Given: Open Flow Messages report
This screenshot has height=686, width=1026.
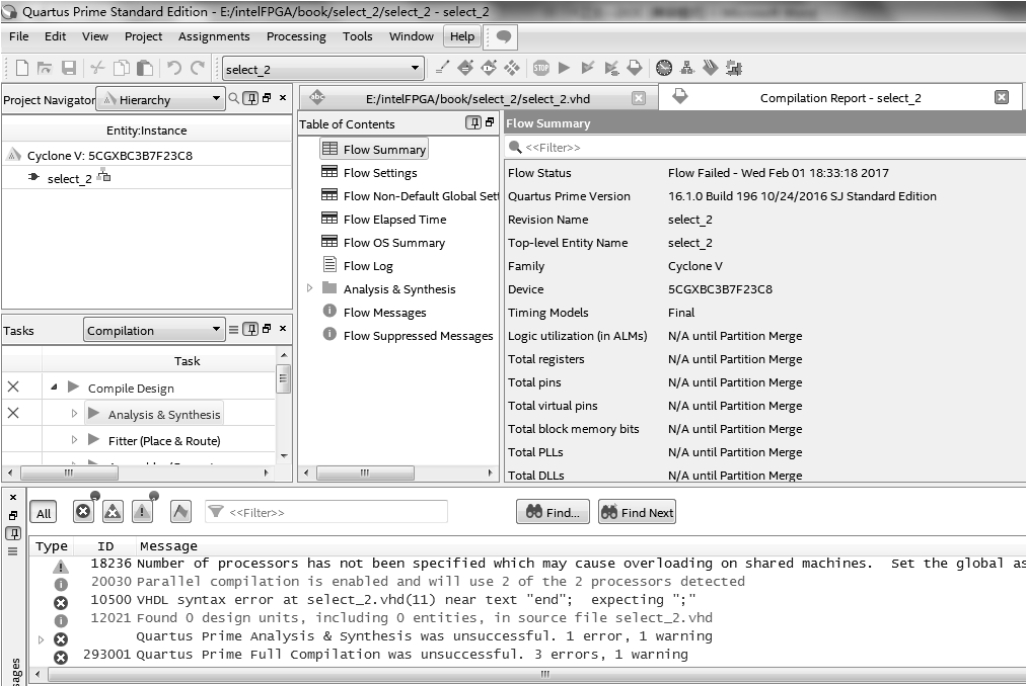Looking at the screenshot, I should 385,312.
